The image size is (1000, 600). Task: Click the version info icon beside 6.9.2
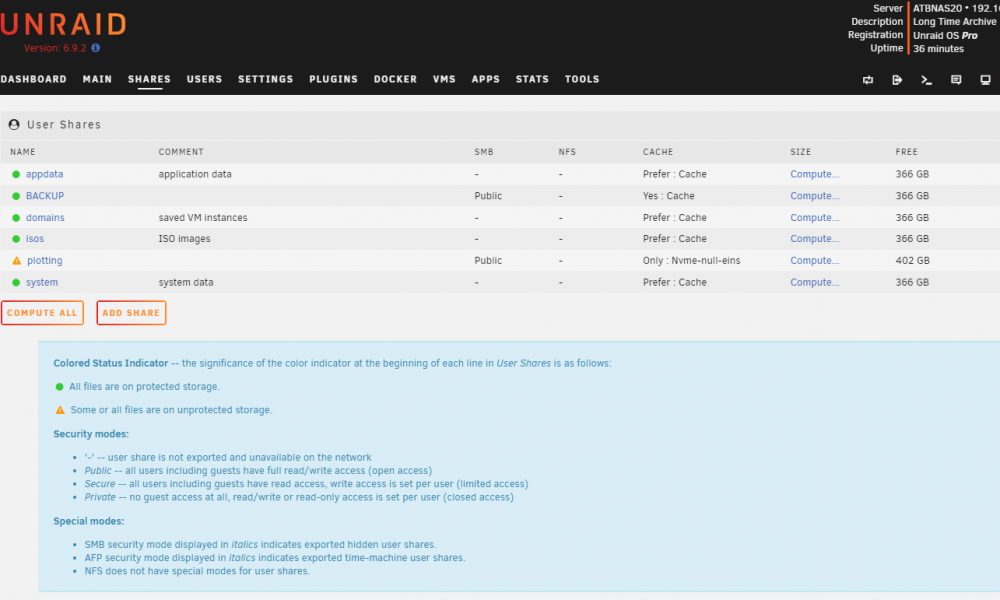click(x=96, y=48)
